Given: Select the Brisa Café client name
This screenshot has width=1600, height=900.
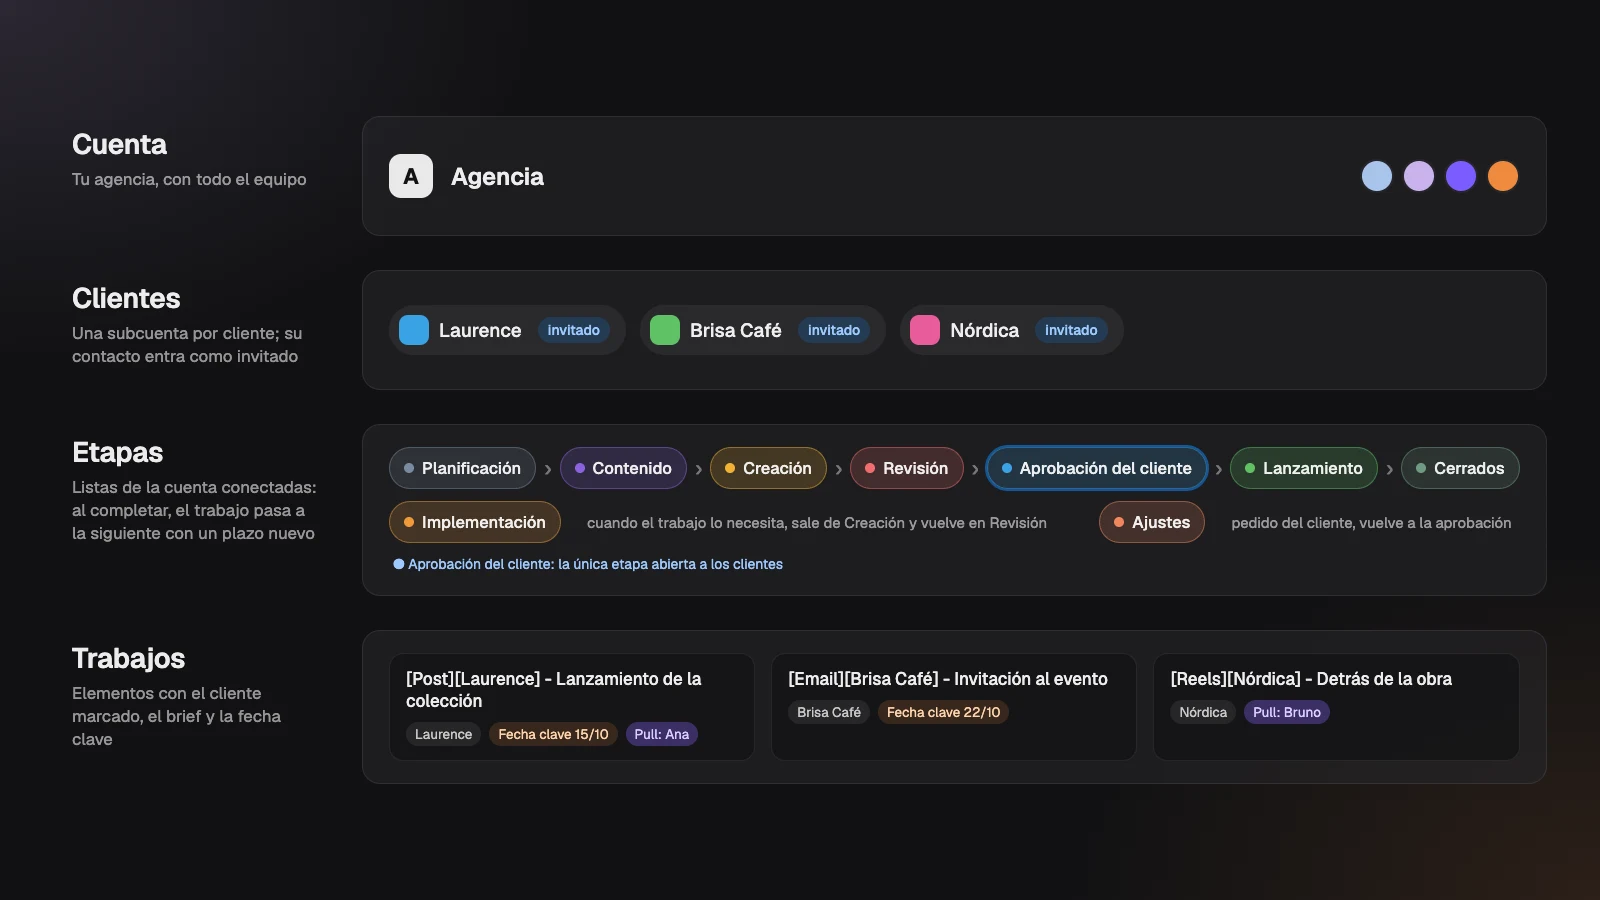Looking at the screenshot, I should 736,330.
